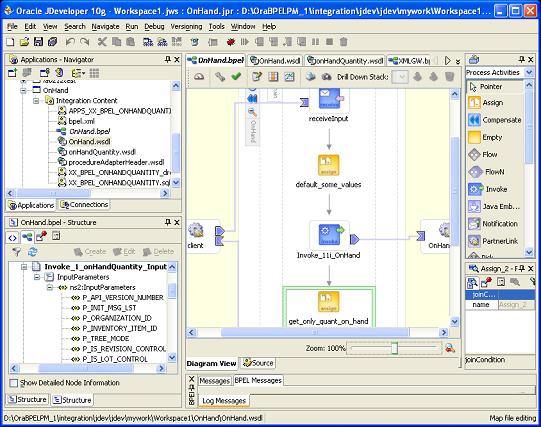Click the client partner link icon
The width and height of the screenshot is (541, 427).
pos(196,231)
